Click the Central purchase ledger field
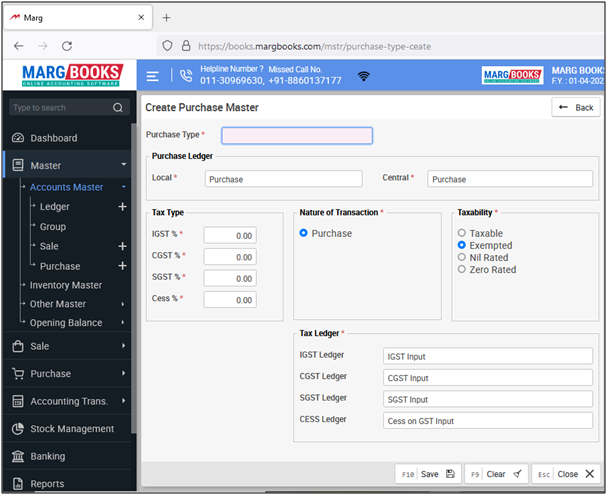608x495 pixels. 510,179
